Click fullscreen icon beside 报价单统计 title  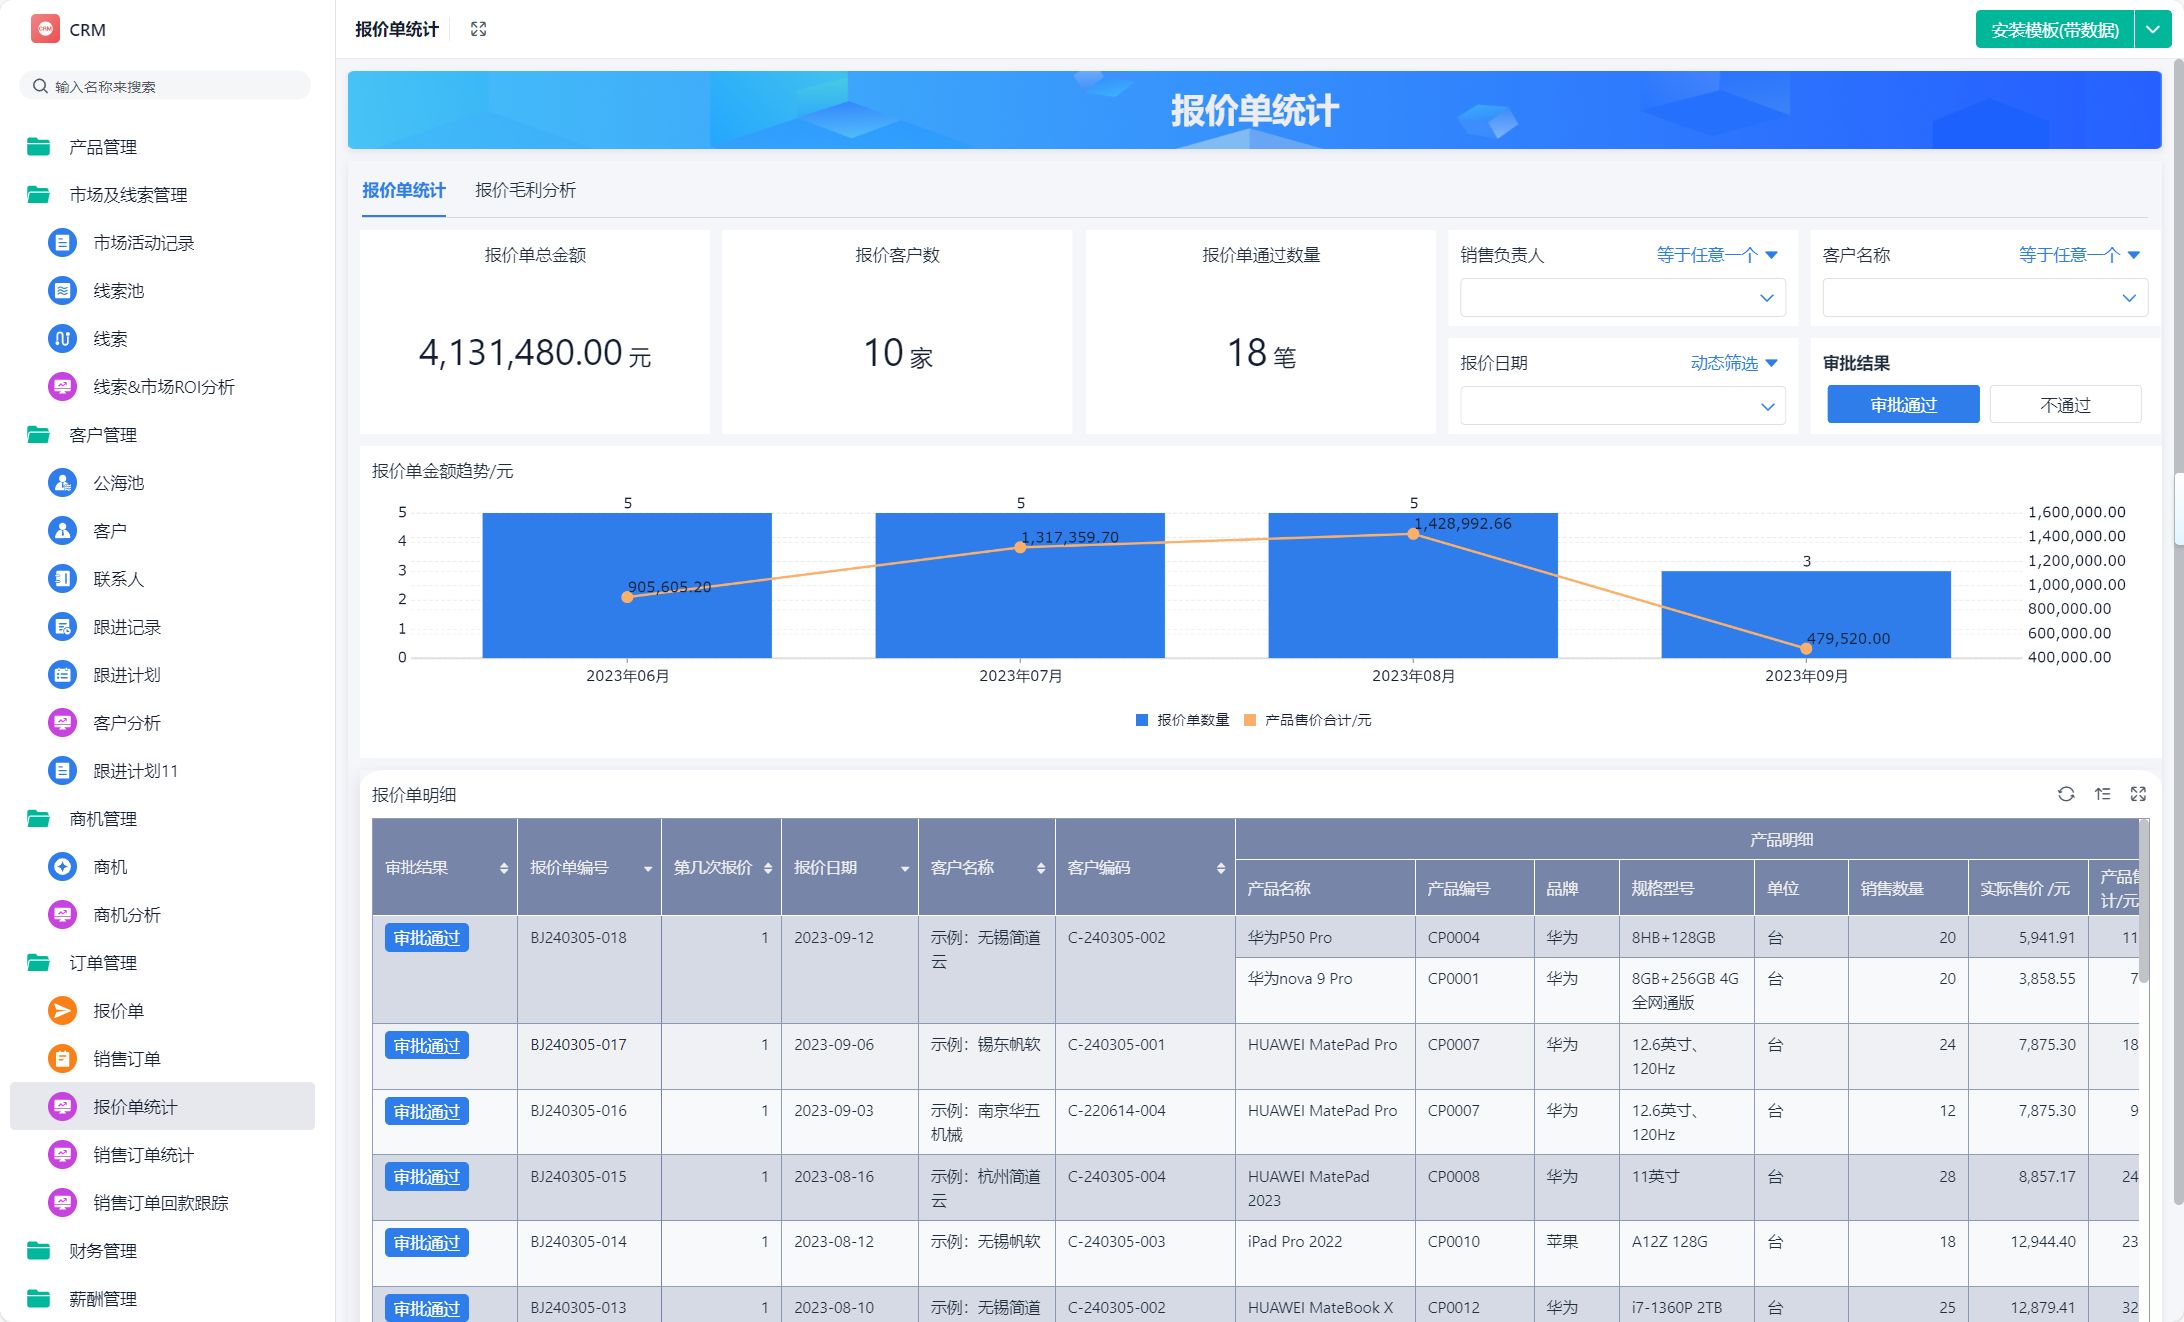pyautogui.click(x=478, y=29)
